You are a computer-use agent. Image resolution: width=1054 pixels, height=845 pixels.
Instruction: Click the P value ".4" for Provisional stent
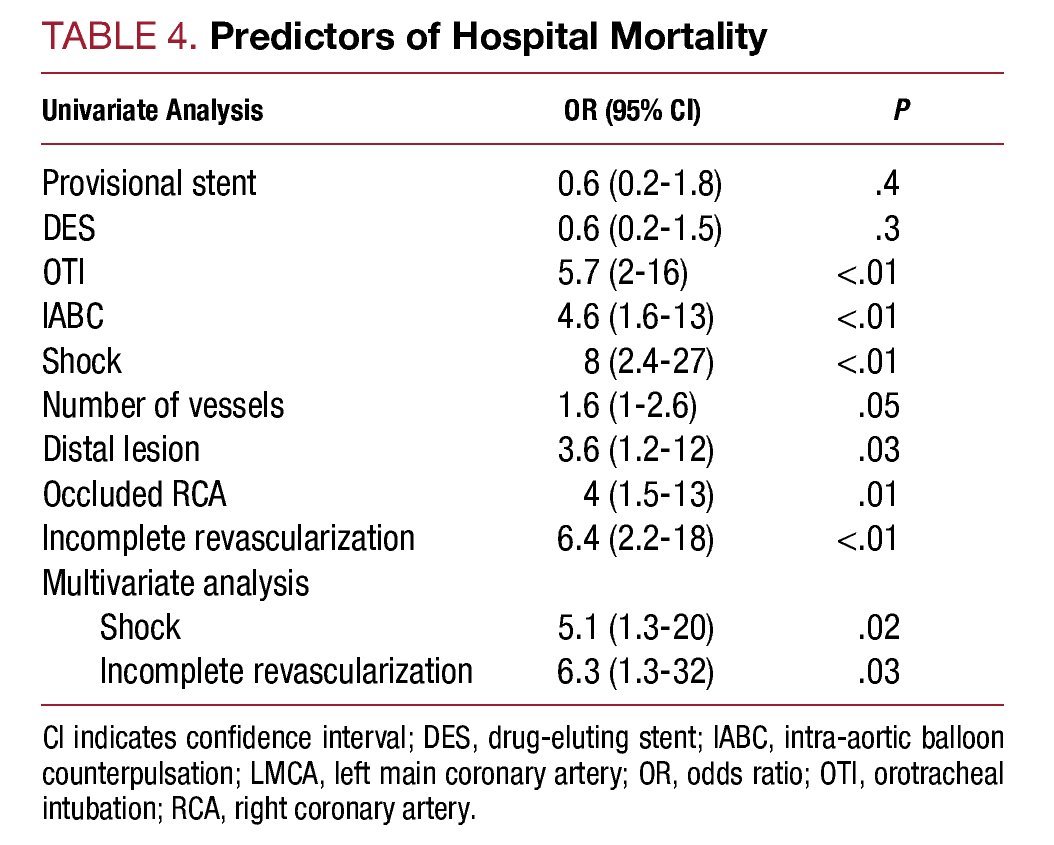[885, 183]
